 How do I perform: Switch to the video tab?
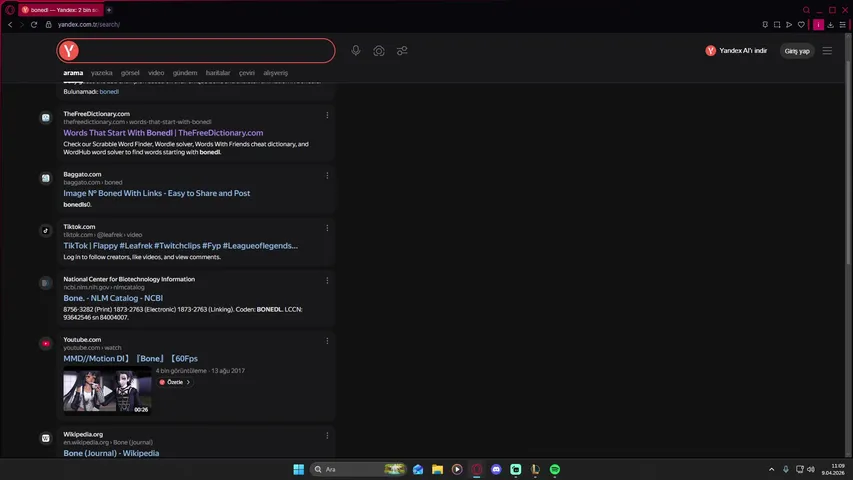tap(156, 73)
